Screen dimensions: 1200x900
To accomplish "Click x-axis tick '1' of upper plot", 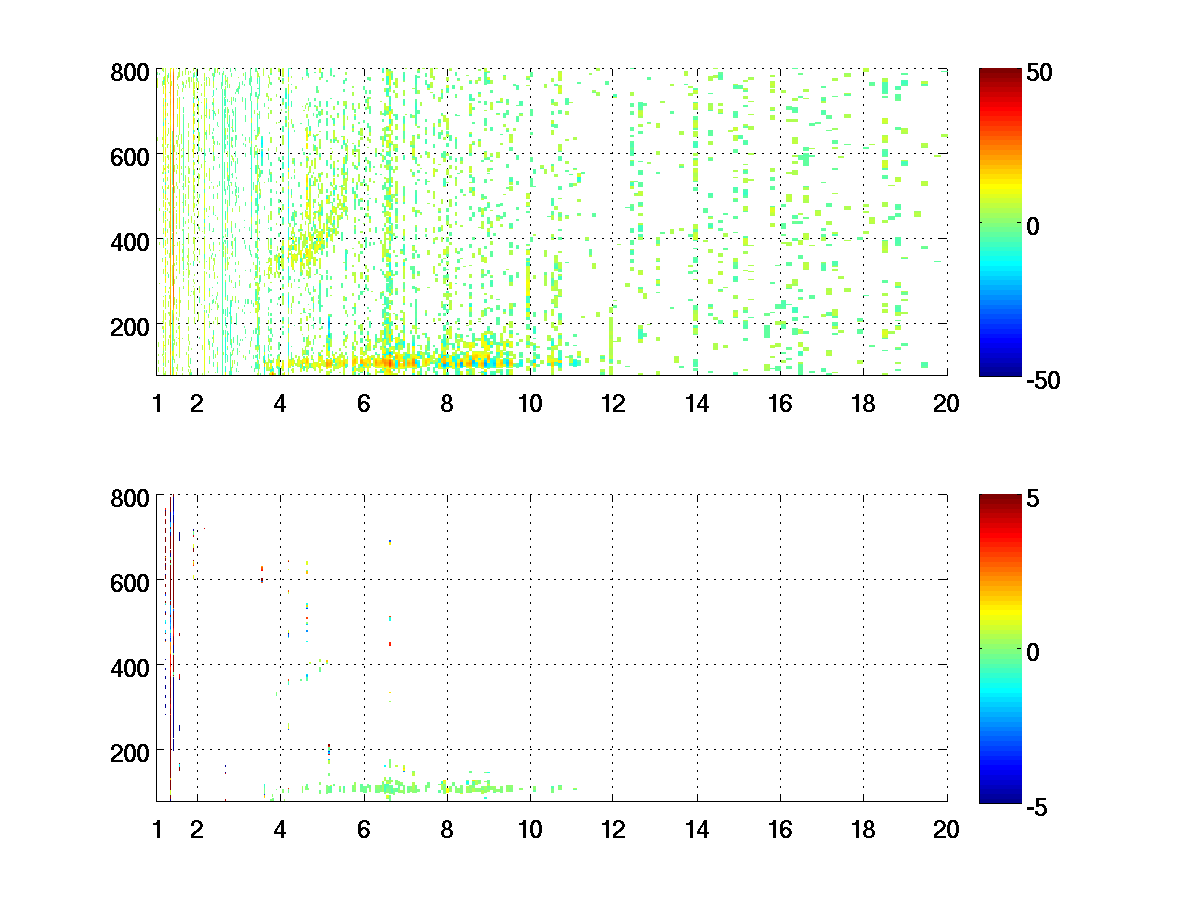I will (x=157, y=404).
